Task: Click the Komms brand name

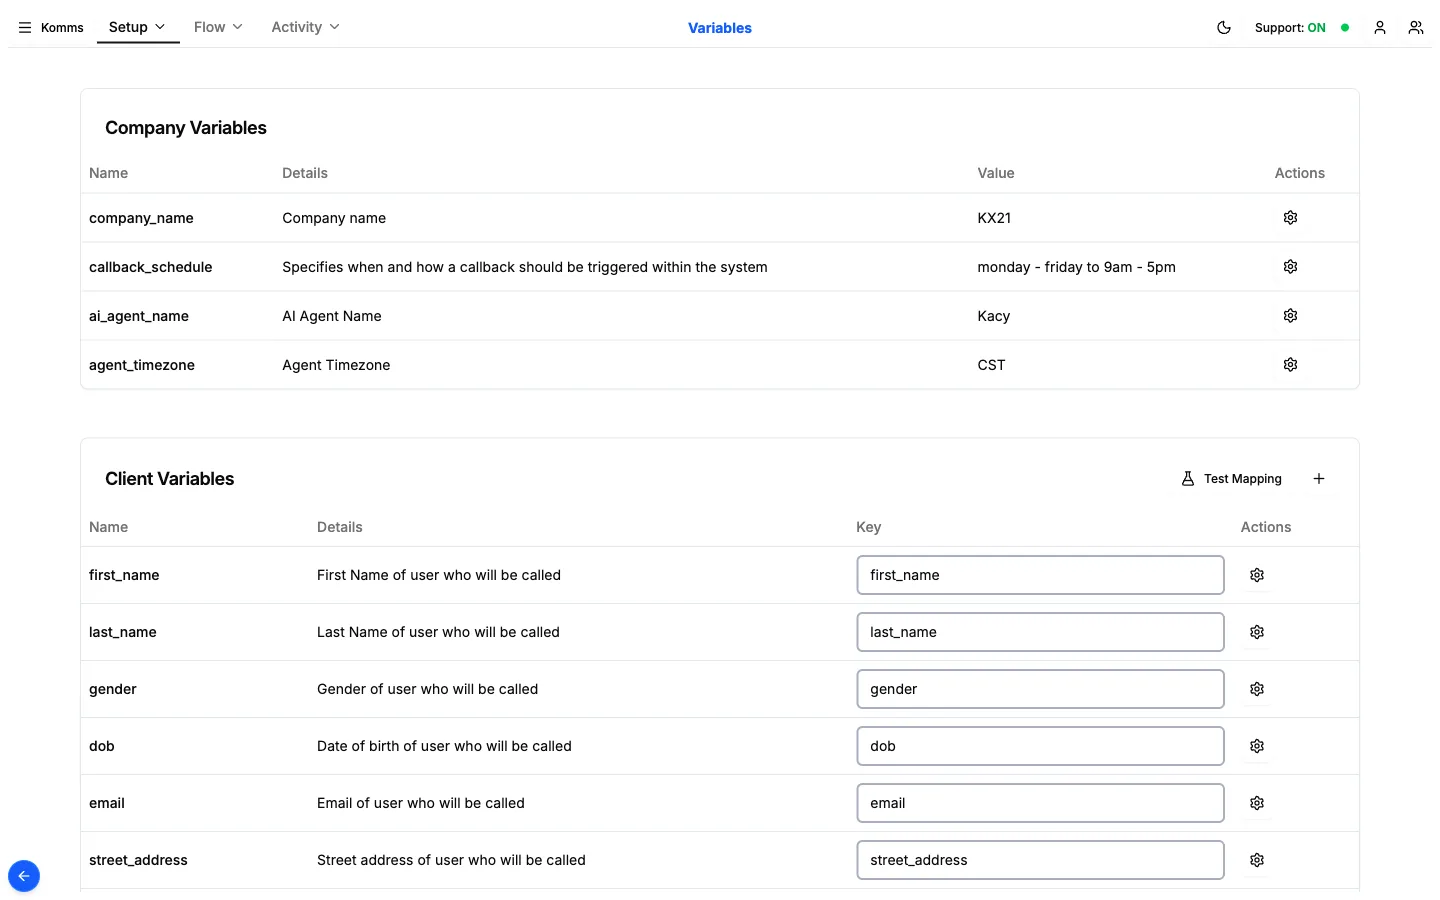Action: [x=62, y=28]
